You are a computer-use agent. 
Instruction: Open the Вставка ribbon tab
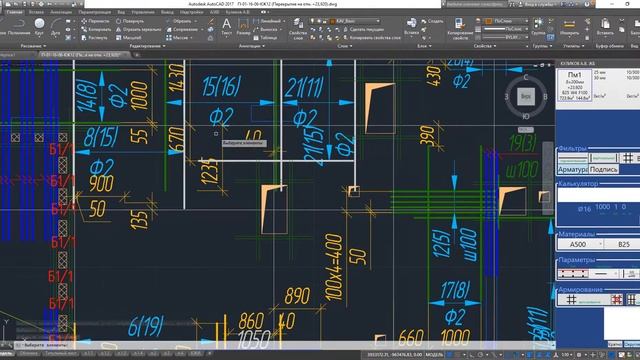[x=36, y=12]
